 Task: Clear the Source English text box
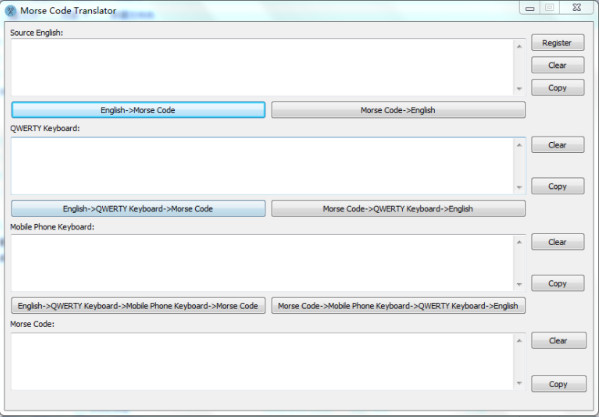(x=557, y=65)
